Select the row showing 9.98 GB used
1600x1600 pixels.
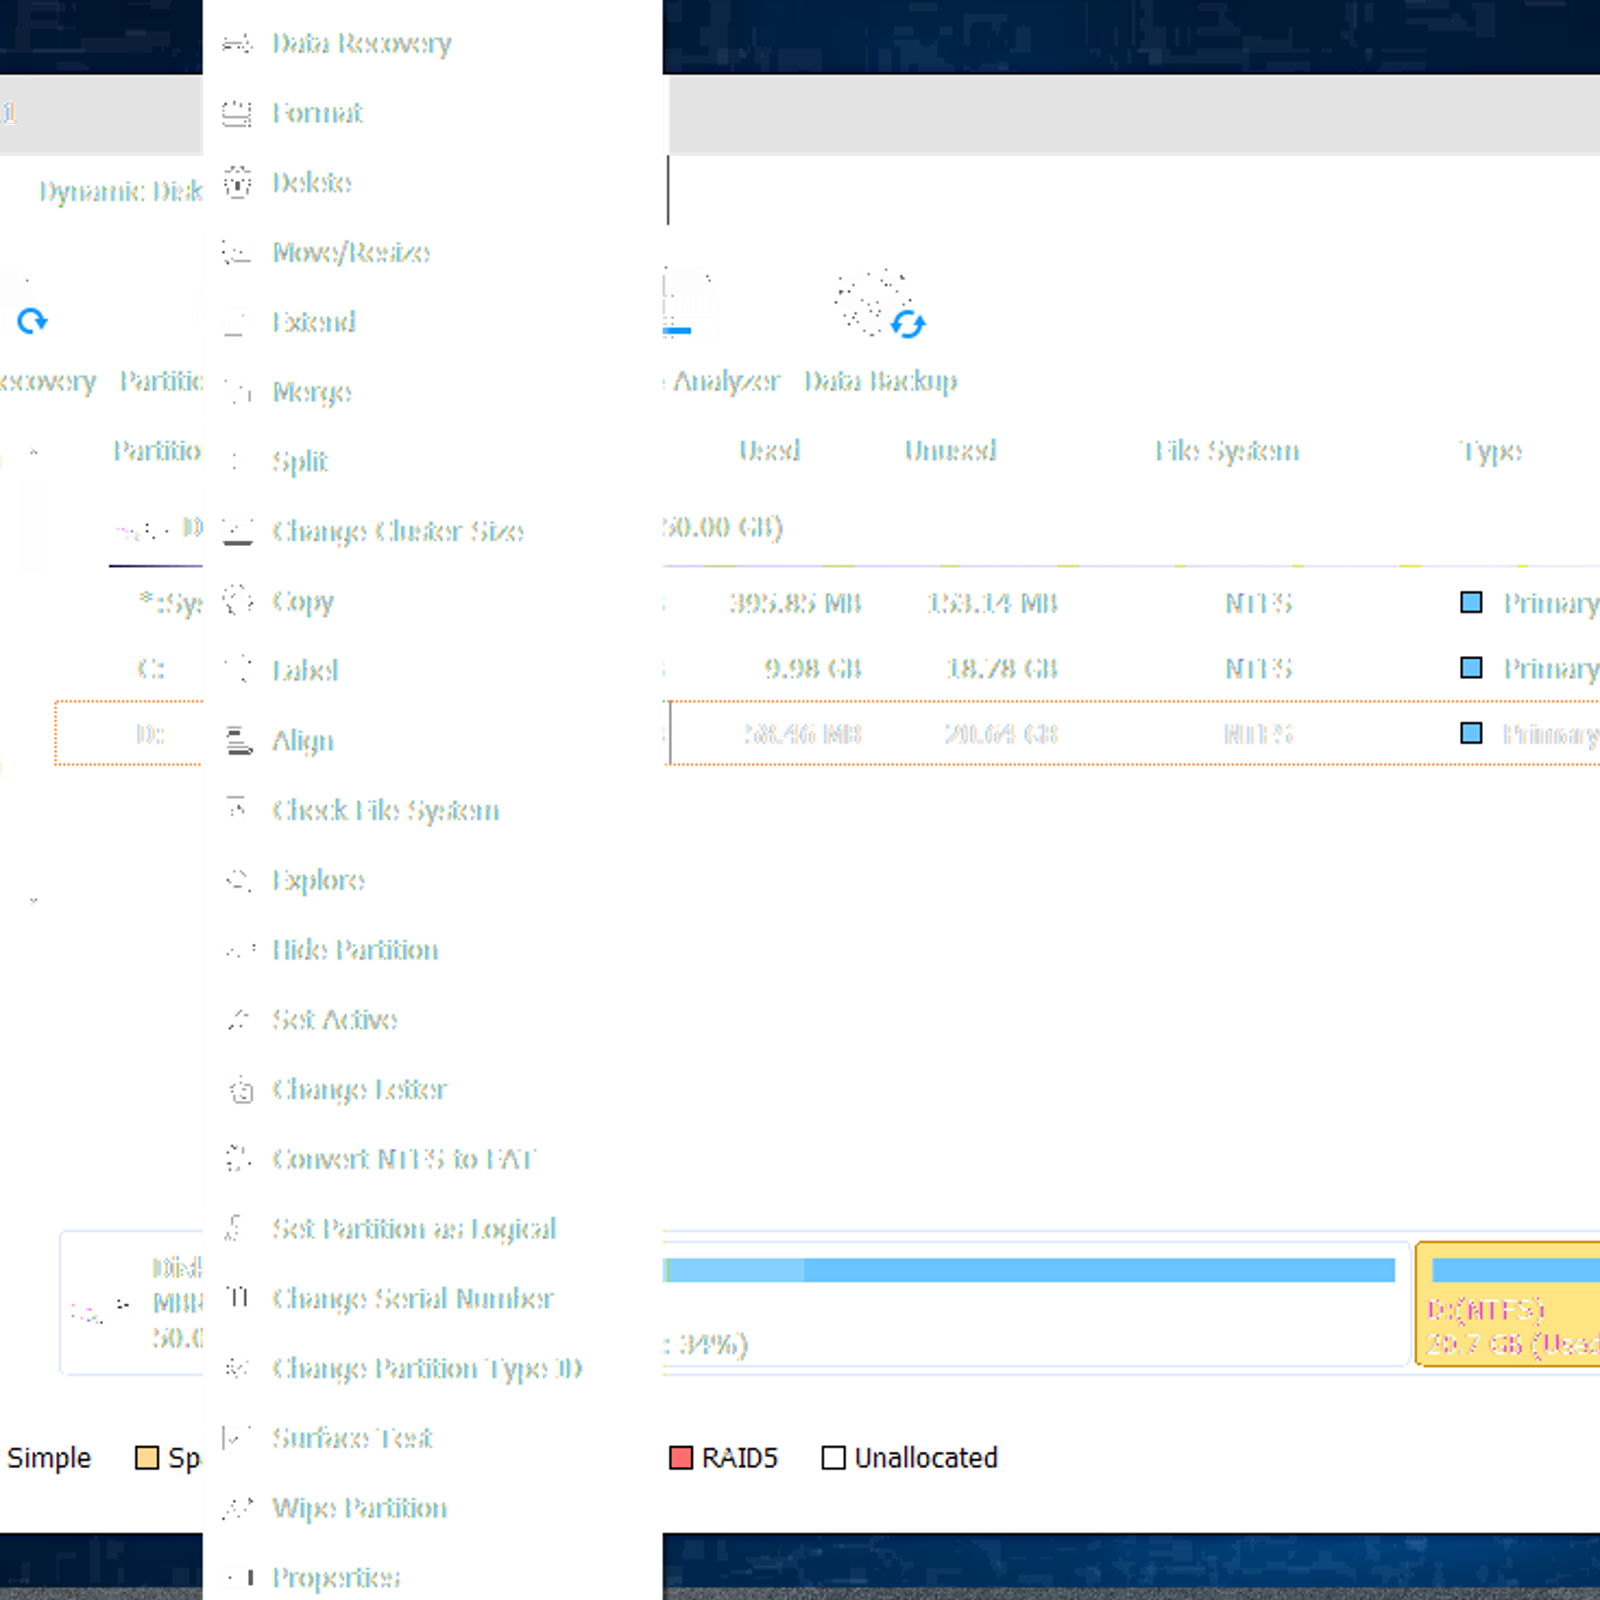pos(1131,668)
